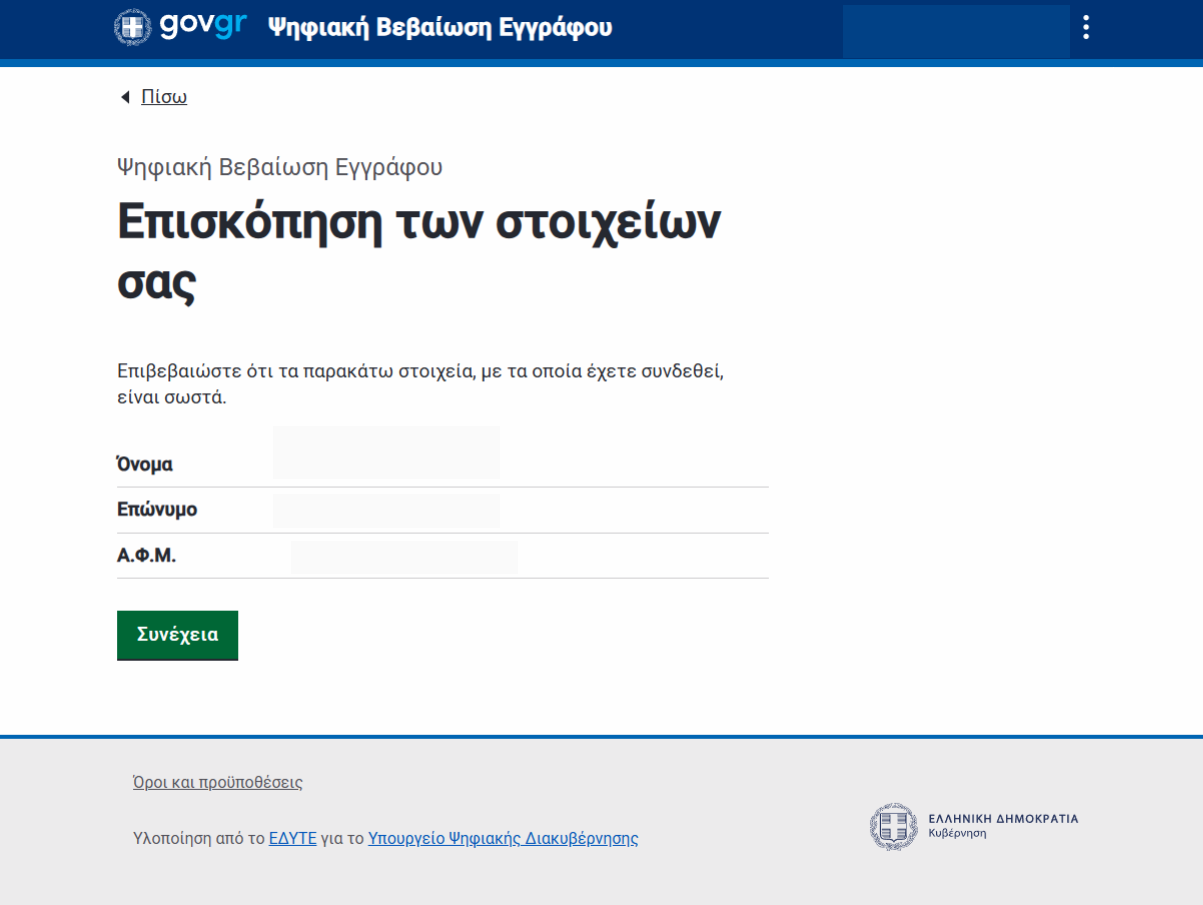Click the Όνομα row label
Viewport: 1203px width, 905px height.
145,464
